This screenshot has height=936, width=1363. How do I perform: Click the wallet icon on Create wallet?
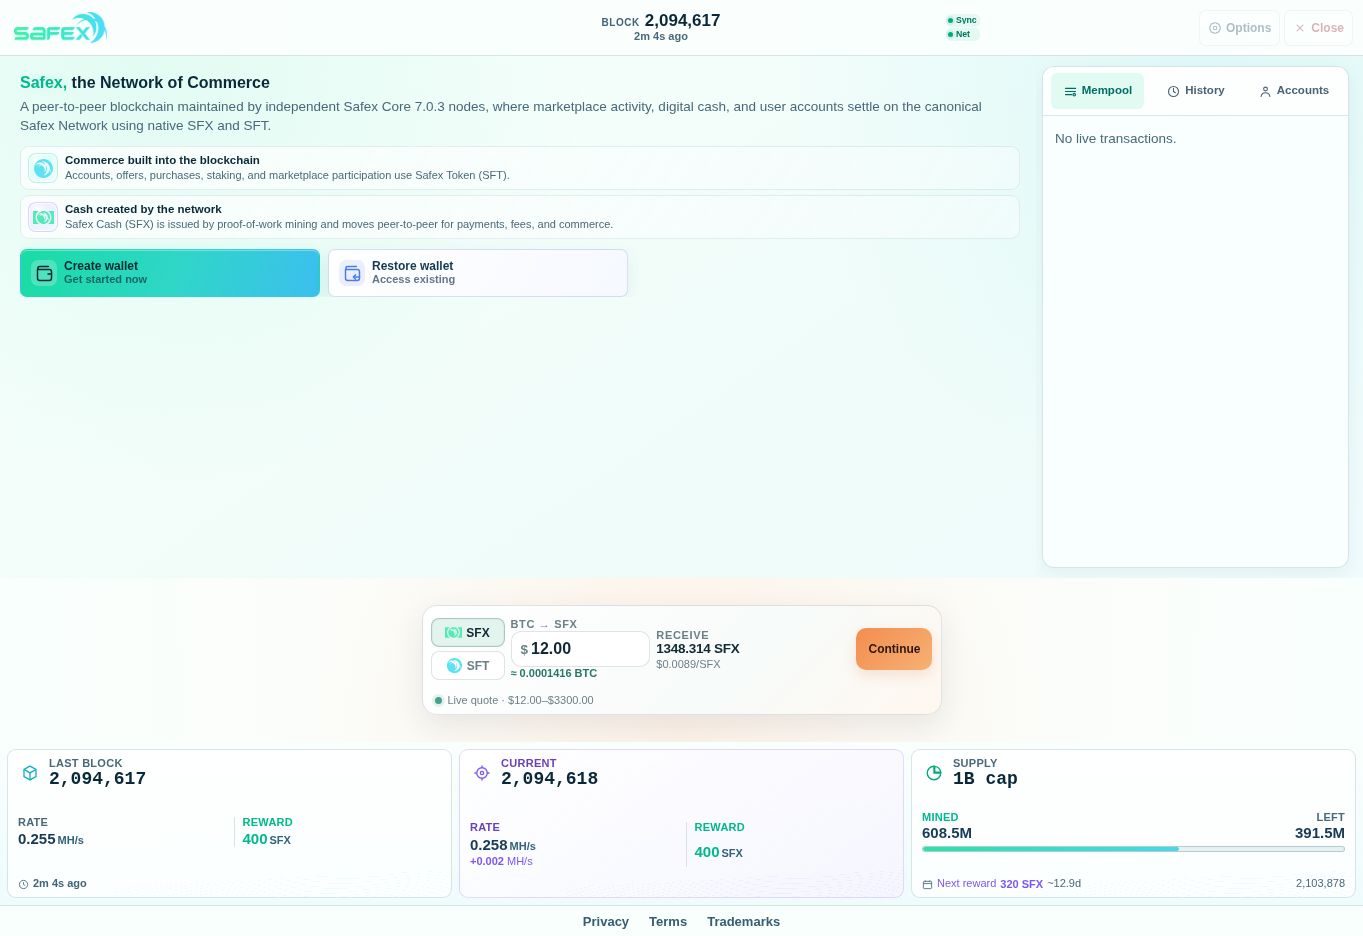pos(44,273)
